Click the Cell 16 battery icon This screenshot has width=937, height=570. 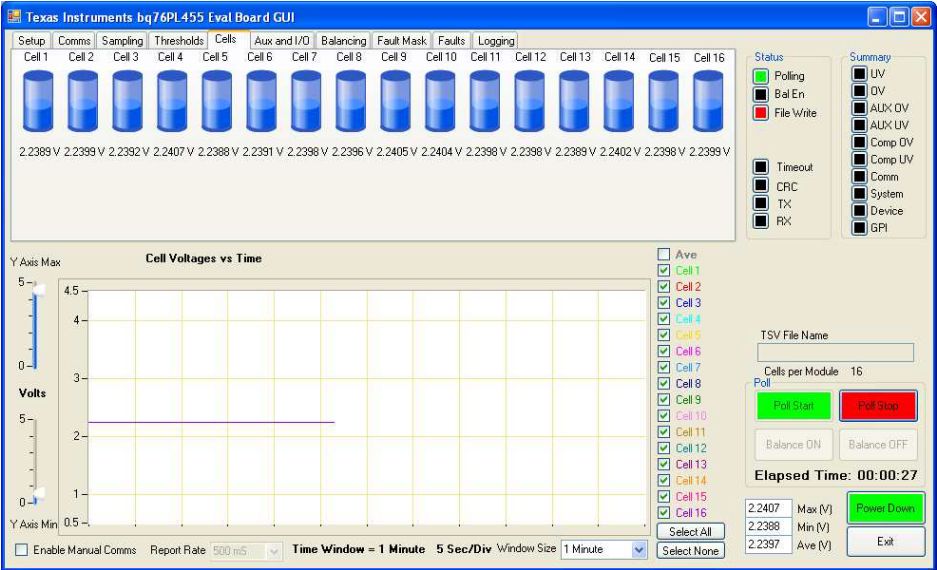[x=708, y=100]
